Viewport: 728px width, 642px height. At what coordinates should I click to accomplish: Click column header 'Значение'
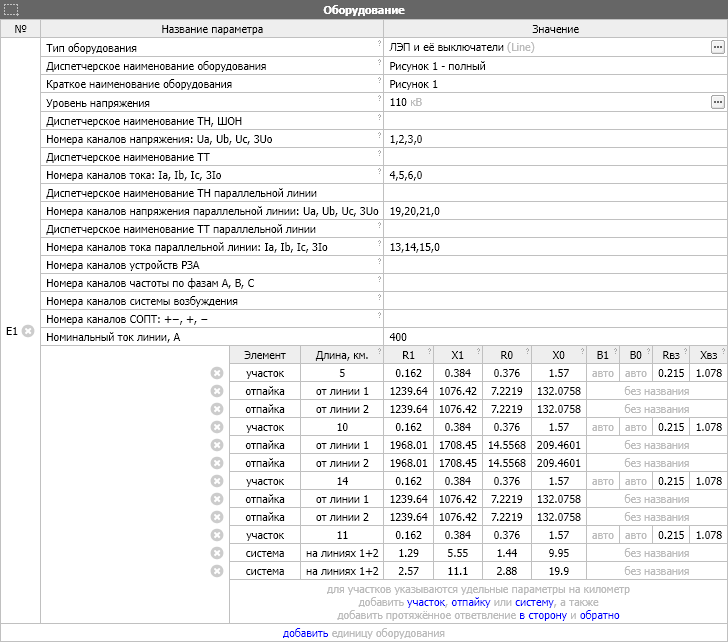[x=555, y=29]
